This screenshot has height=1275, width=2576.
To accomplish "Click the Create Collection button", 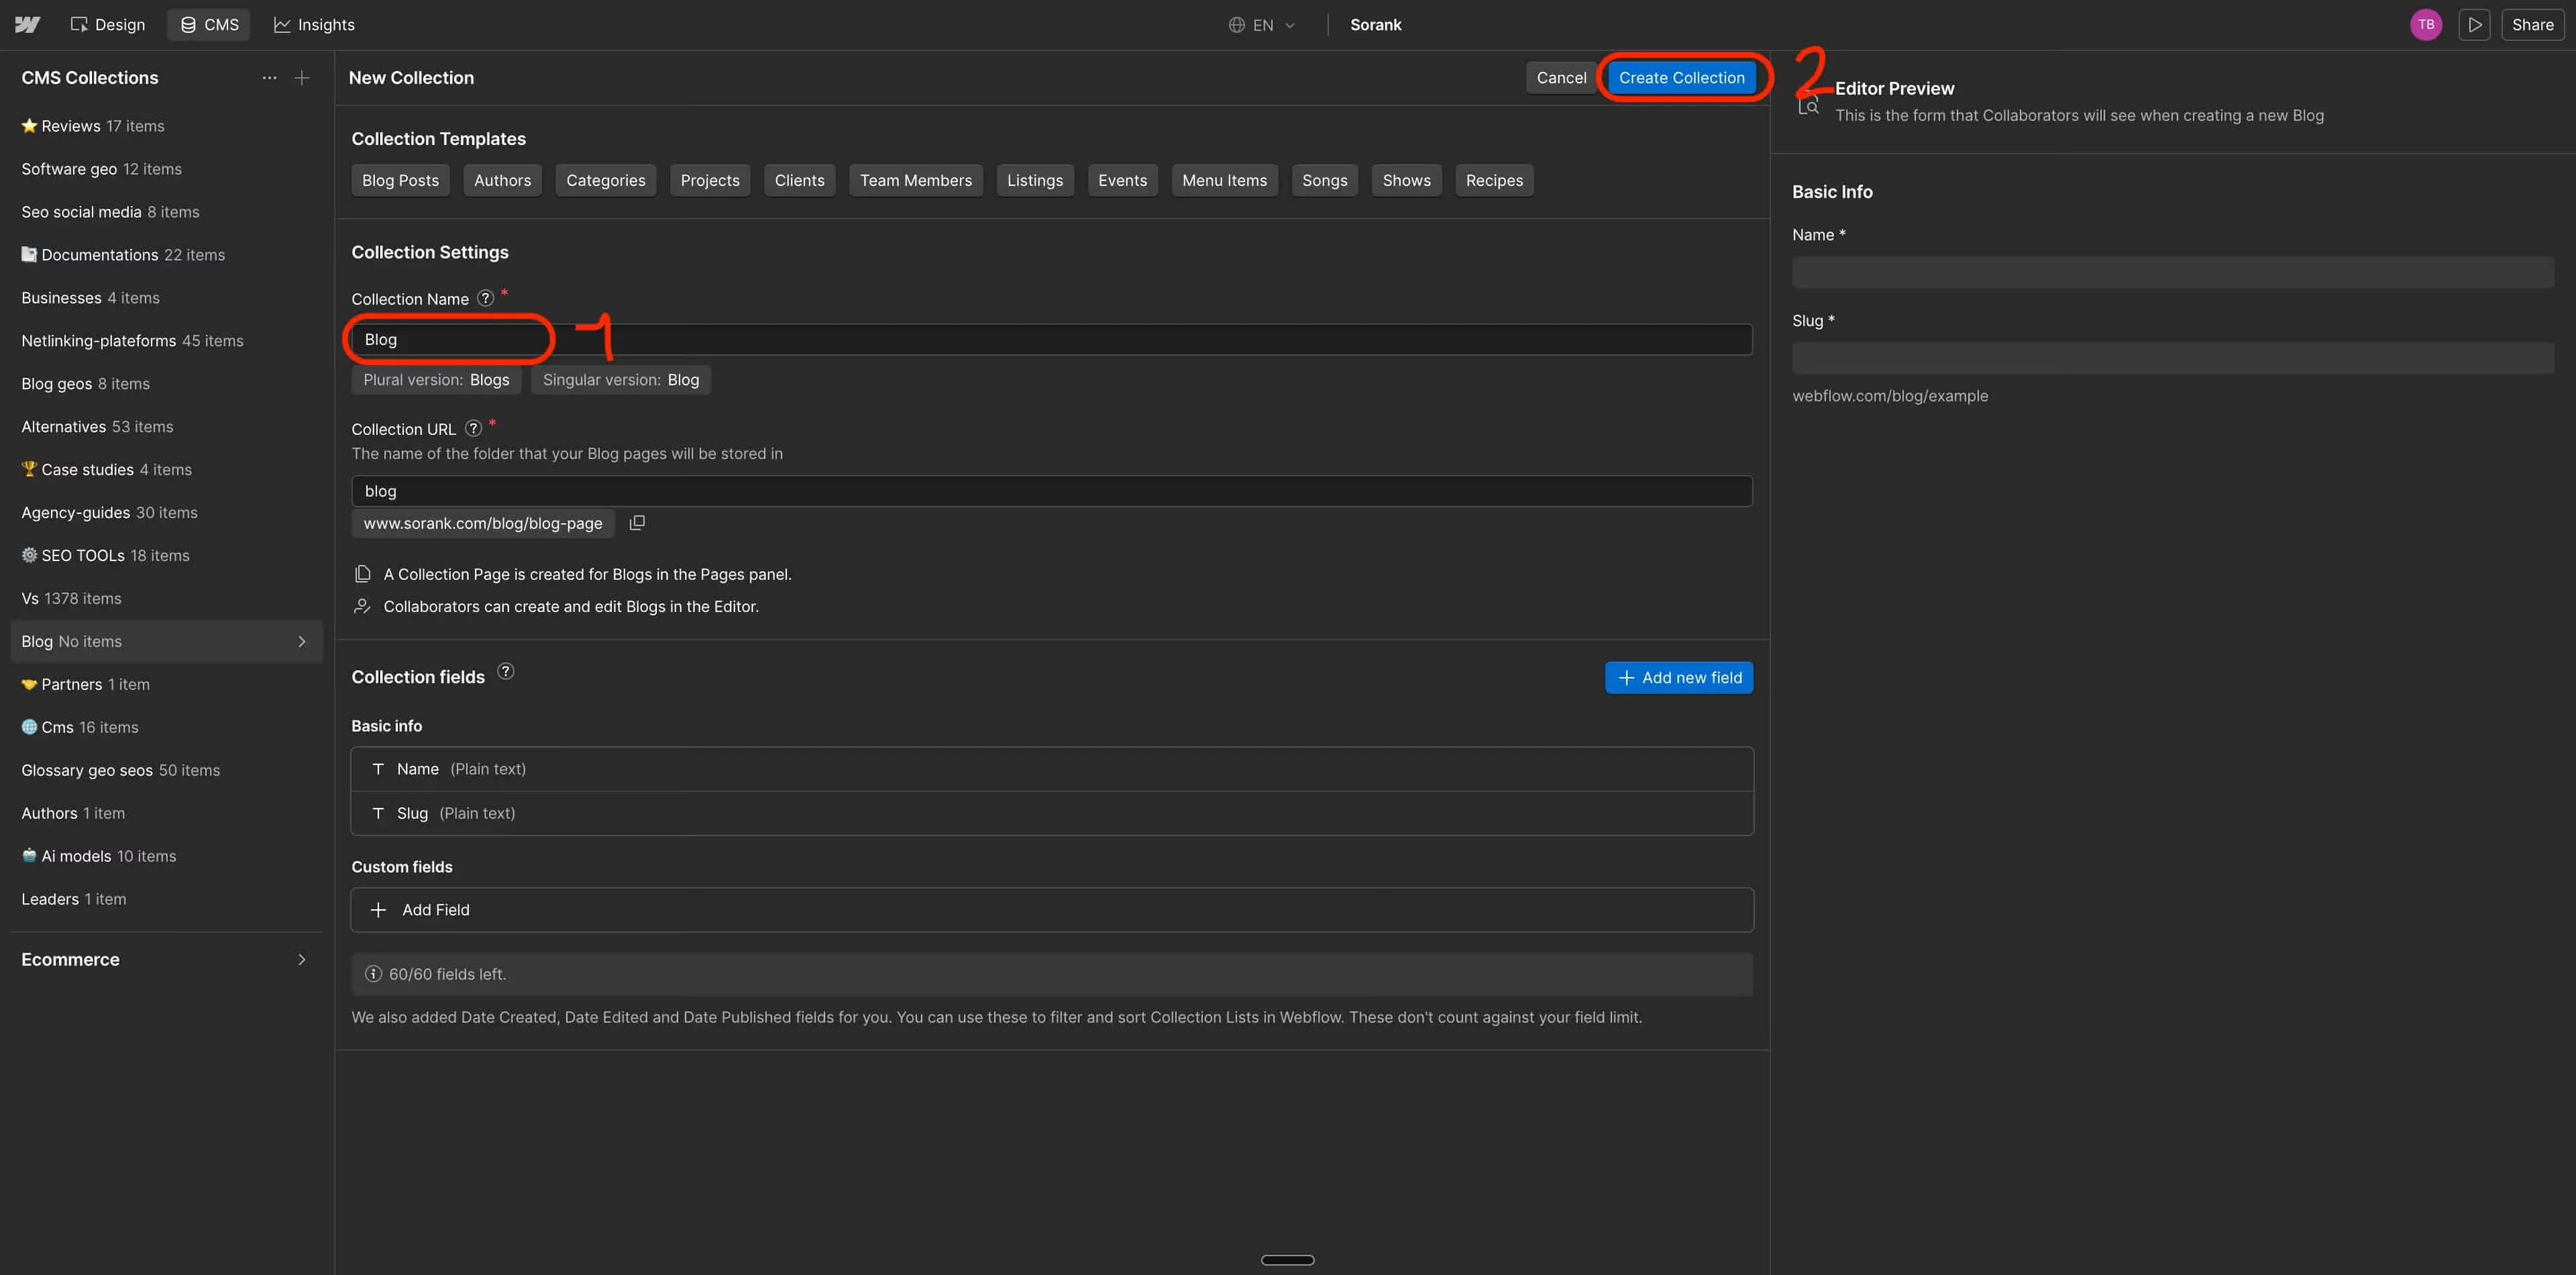I will [1681, 77].
